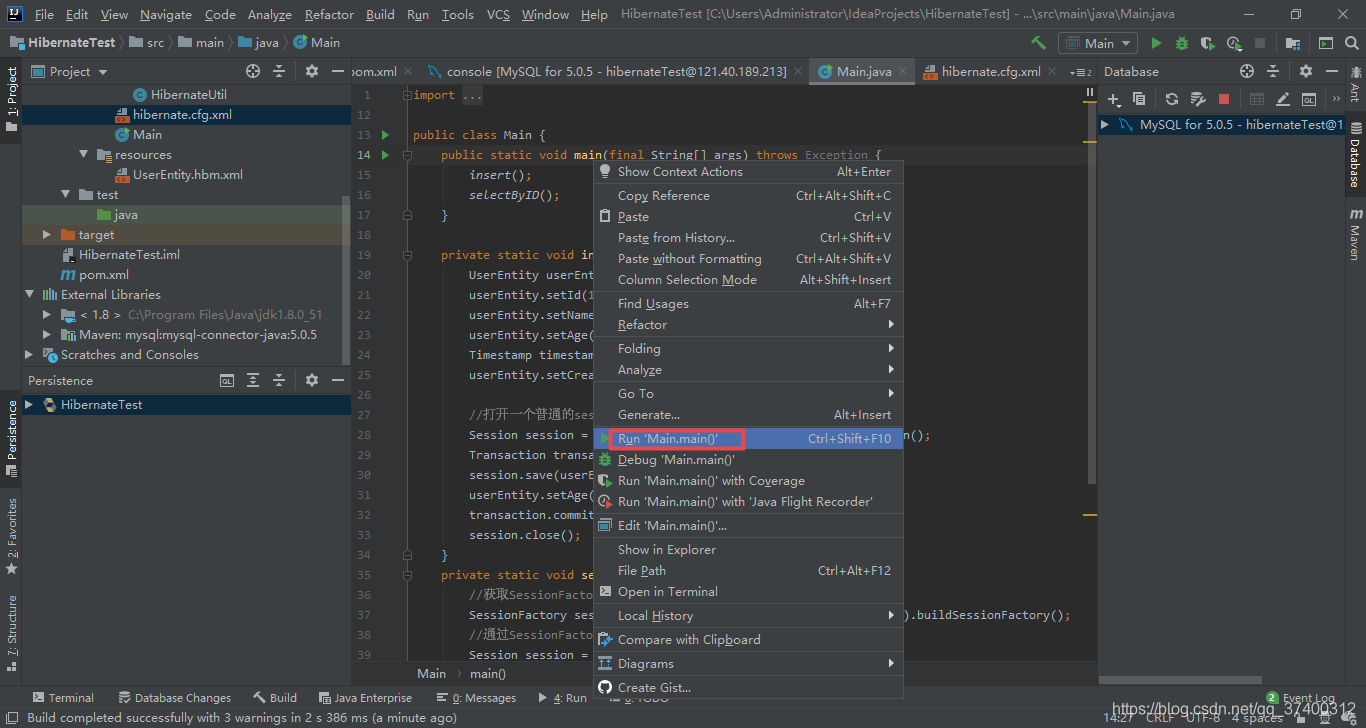Open the Project Structure toolbar icon

(x=1293, y=43)
